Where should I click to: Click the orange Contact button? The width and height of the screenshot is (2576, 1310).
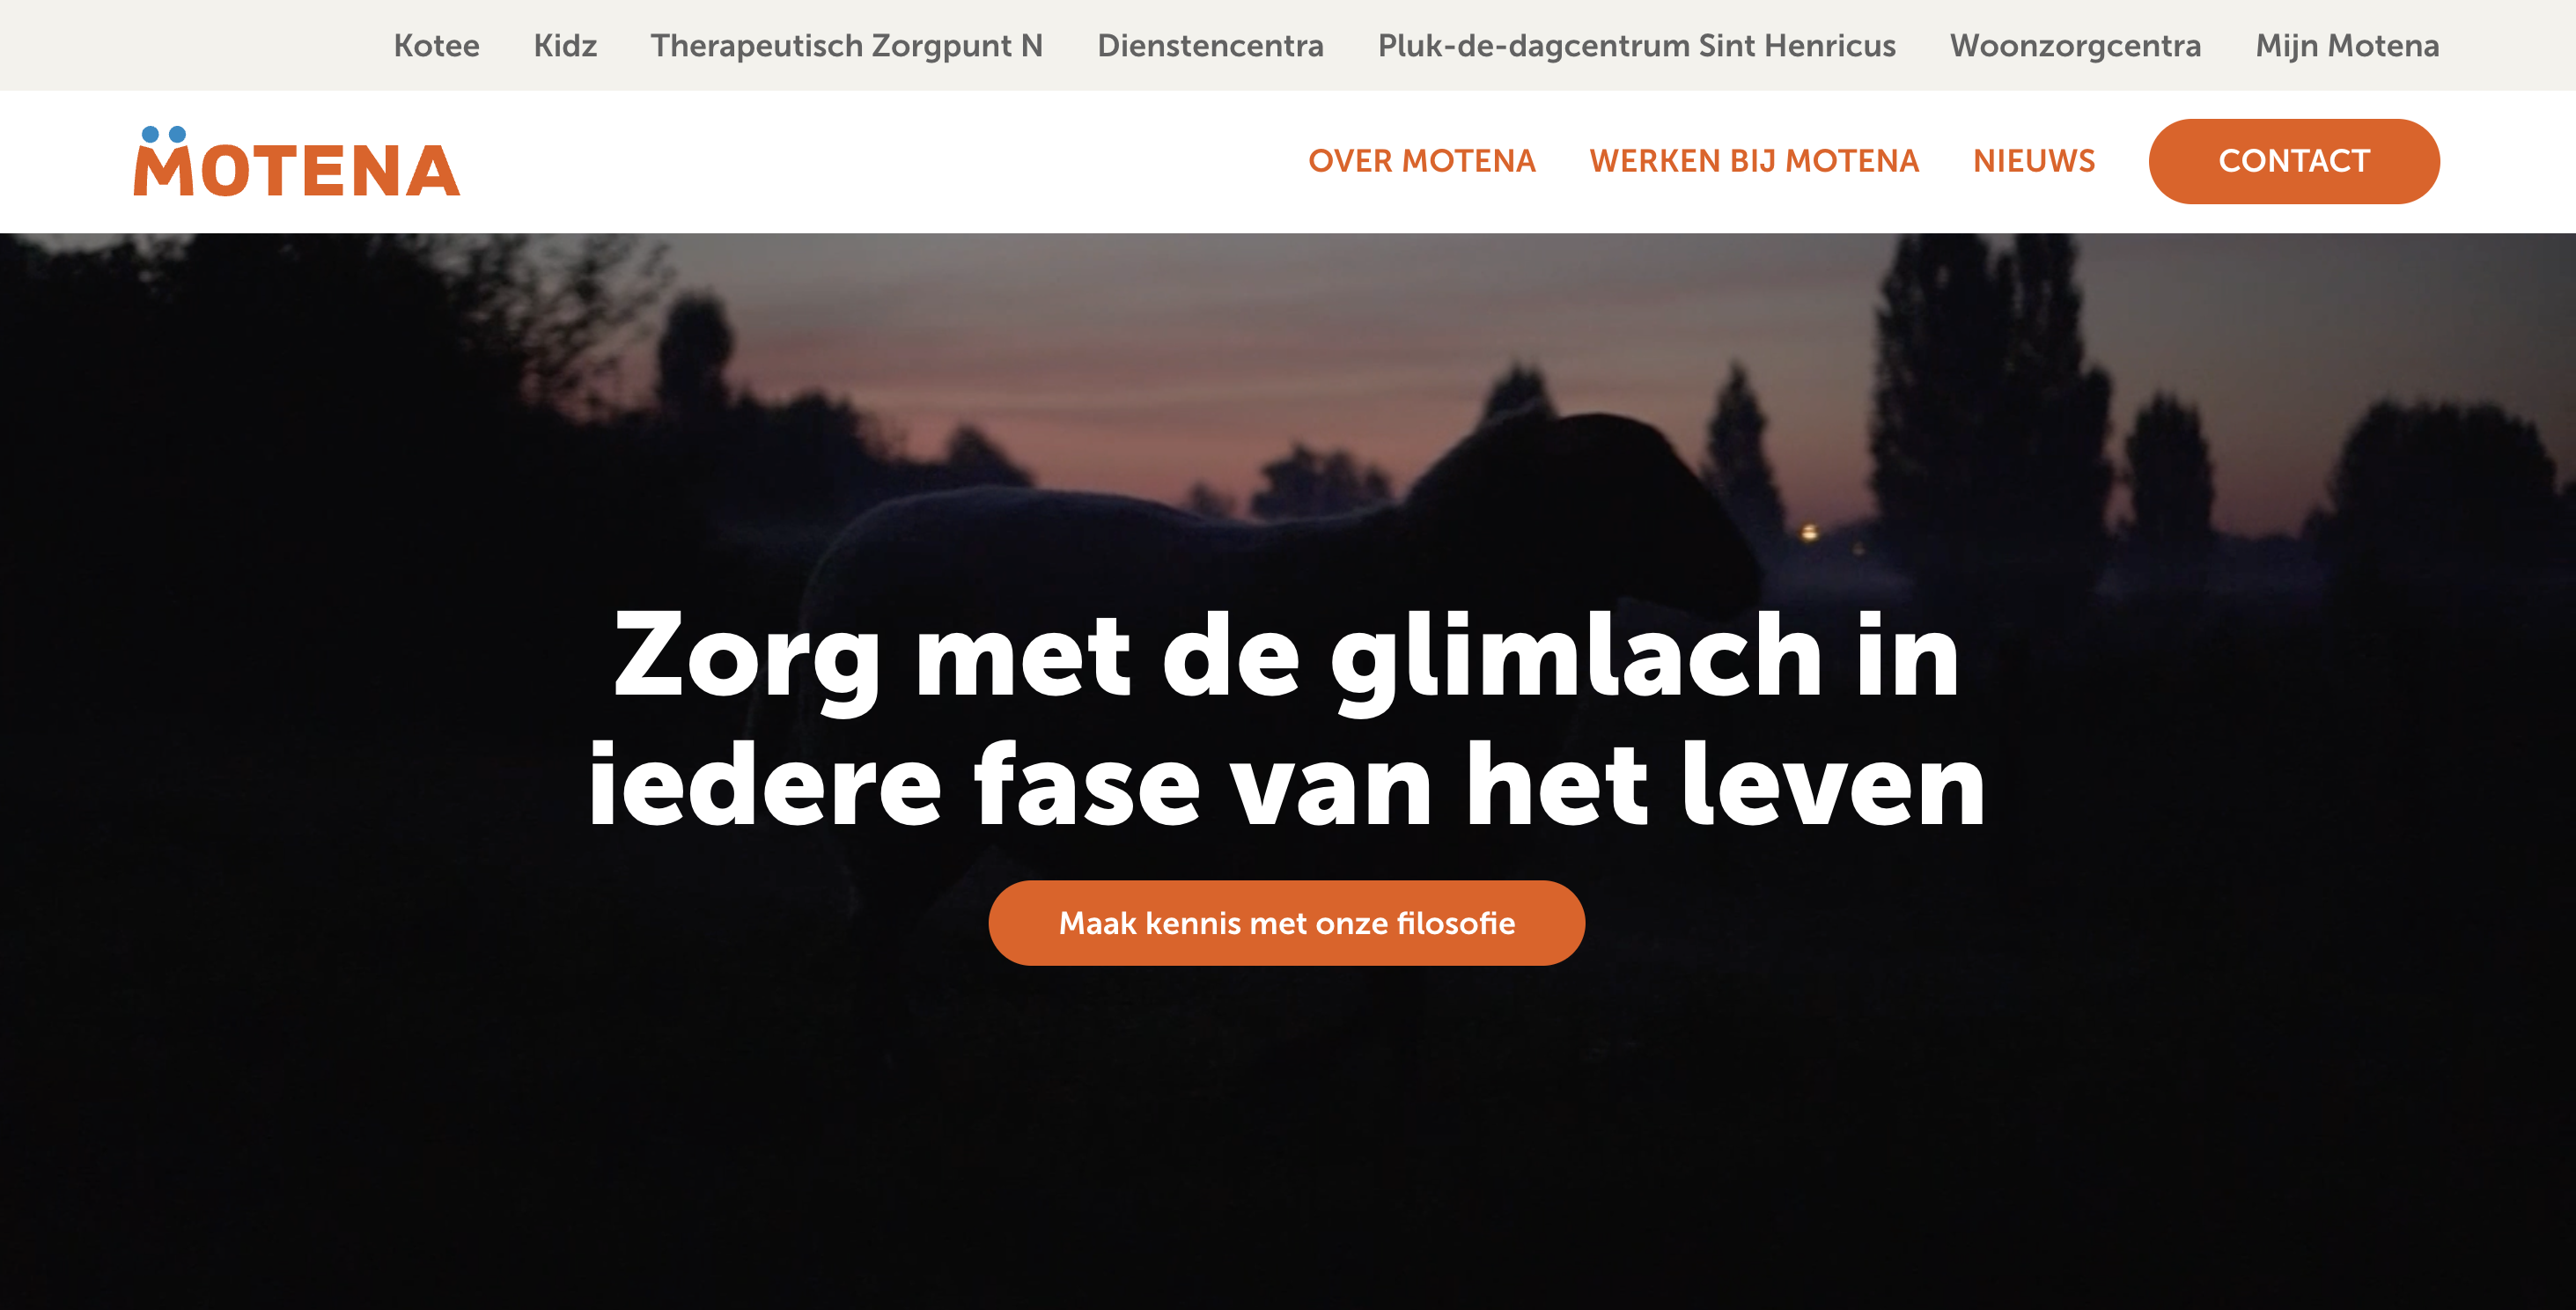(2294, 161)
